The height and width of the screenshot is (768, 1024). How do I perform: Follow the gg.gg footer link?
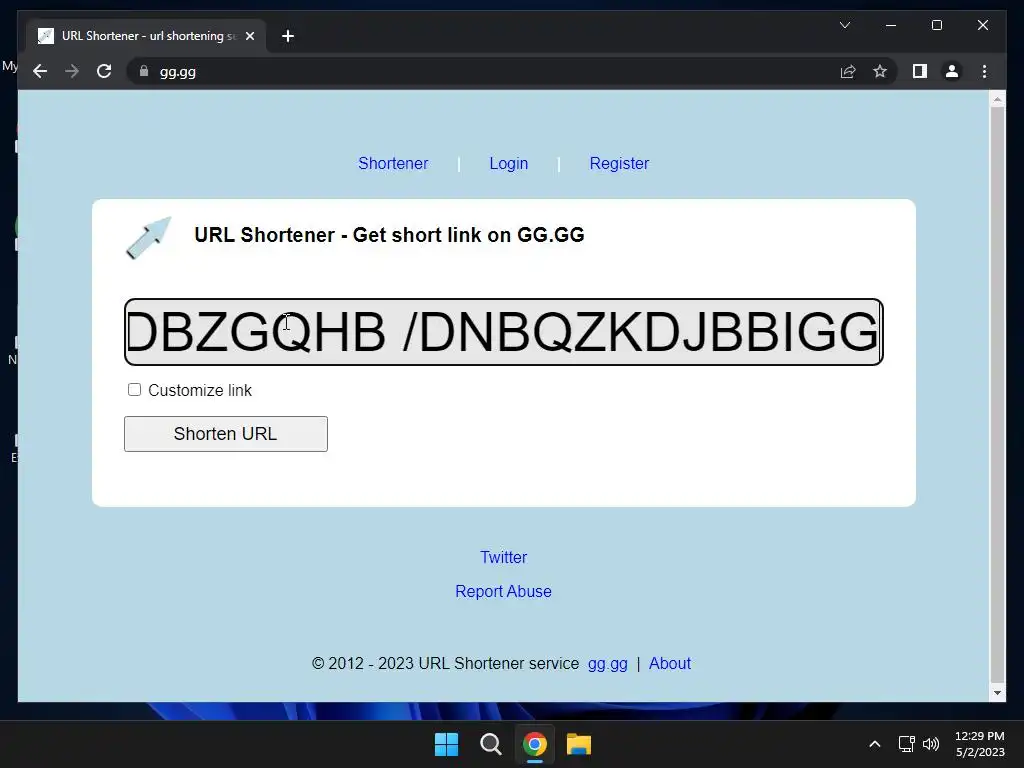pyautogui.click(x=607, y=664)
